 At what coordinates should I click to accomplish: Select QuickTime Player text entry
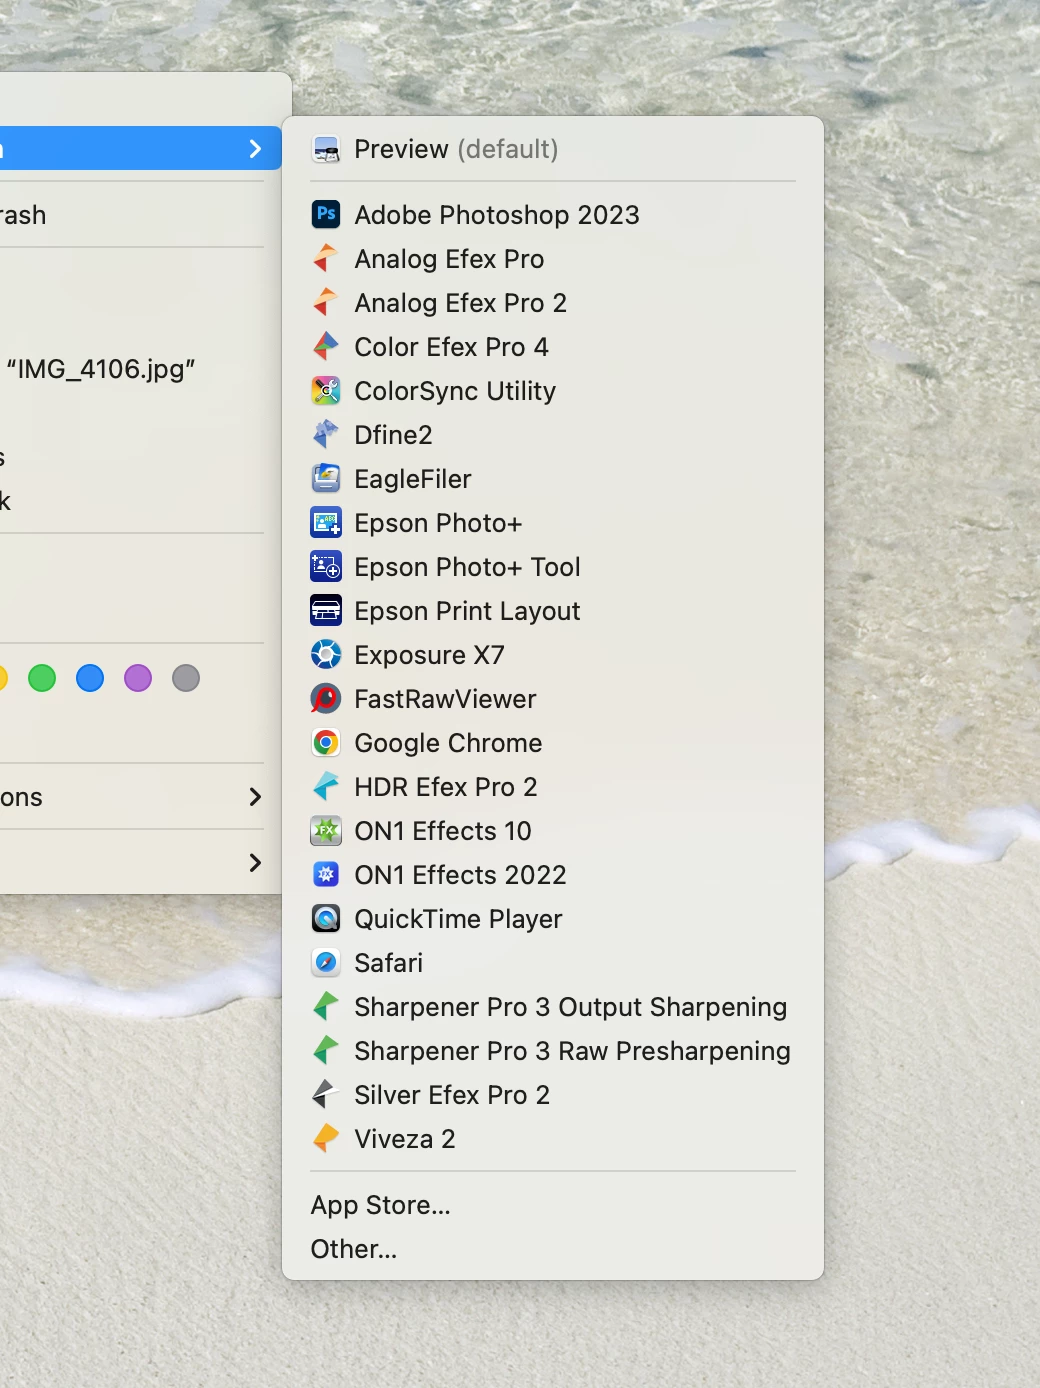click(x=459, y=919)
